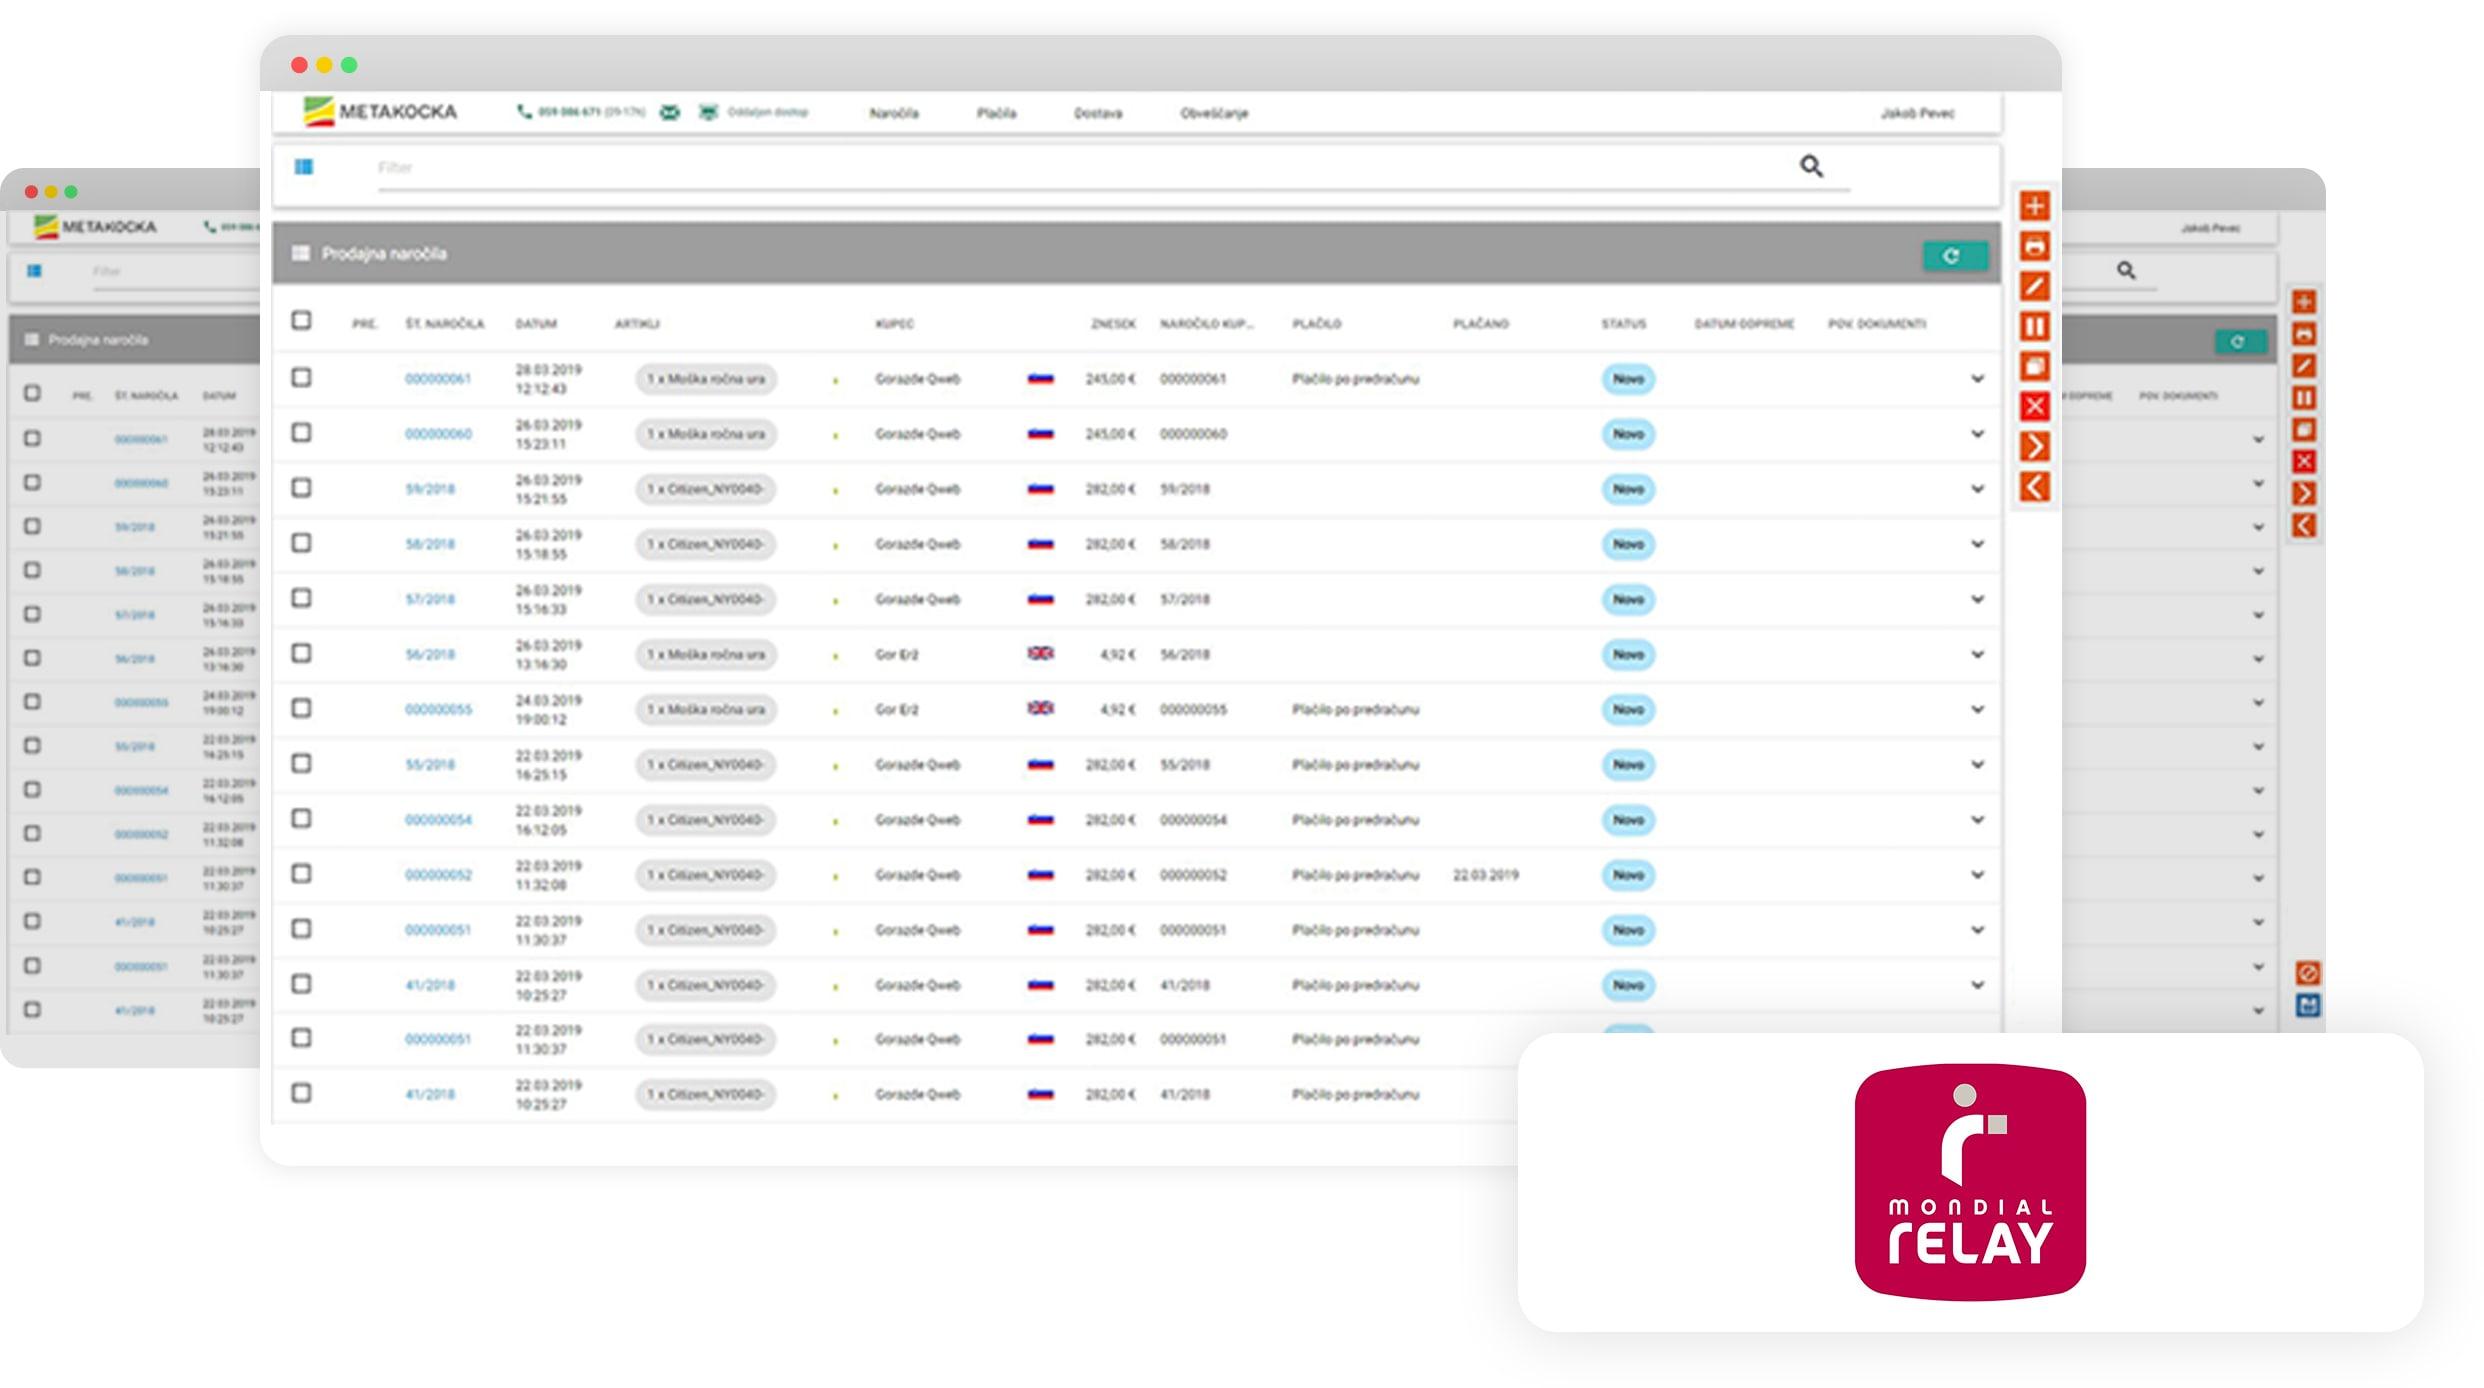Tick the select-all checkbox in the front window table header
The image size is (2484, 1388).
click(x=301, y=320)
